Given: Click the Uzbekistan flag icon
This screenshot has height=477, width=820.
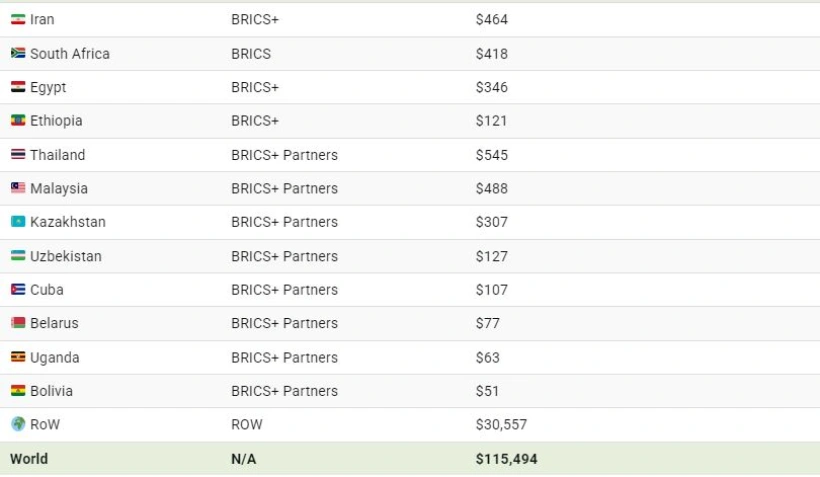Looking at the screenshot, I should point(18,256).
